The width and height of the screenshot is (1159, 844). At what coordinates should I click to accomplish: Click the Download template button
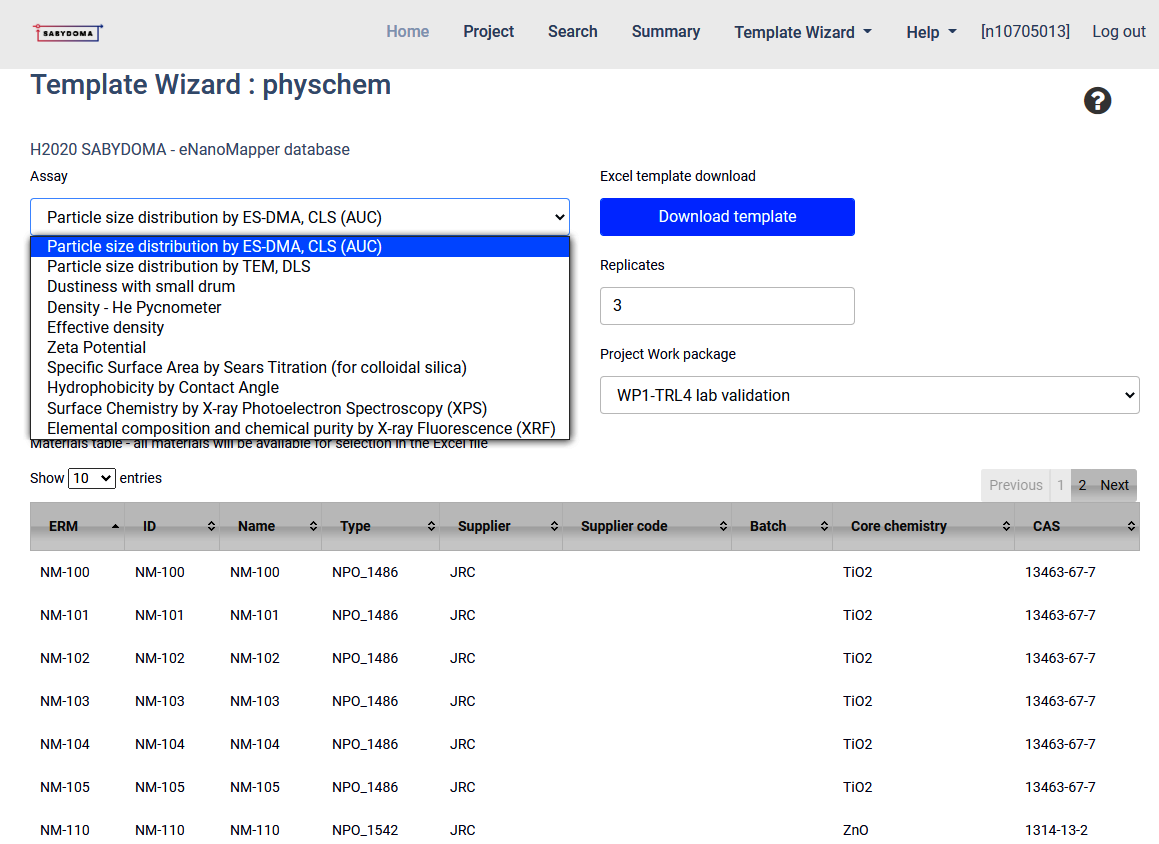(x=727, y=217)
